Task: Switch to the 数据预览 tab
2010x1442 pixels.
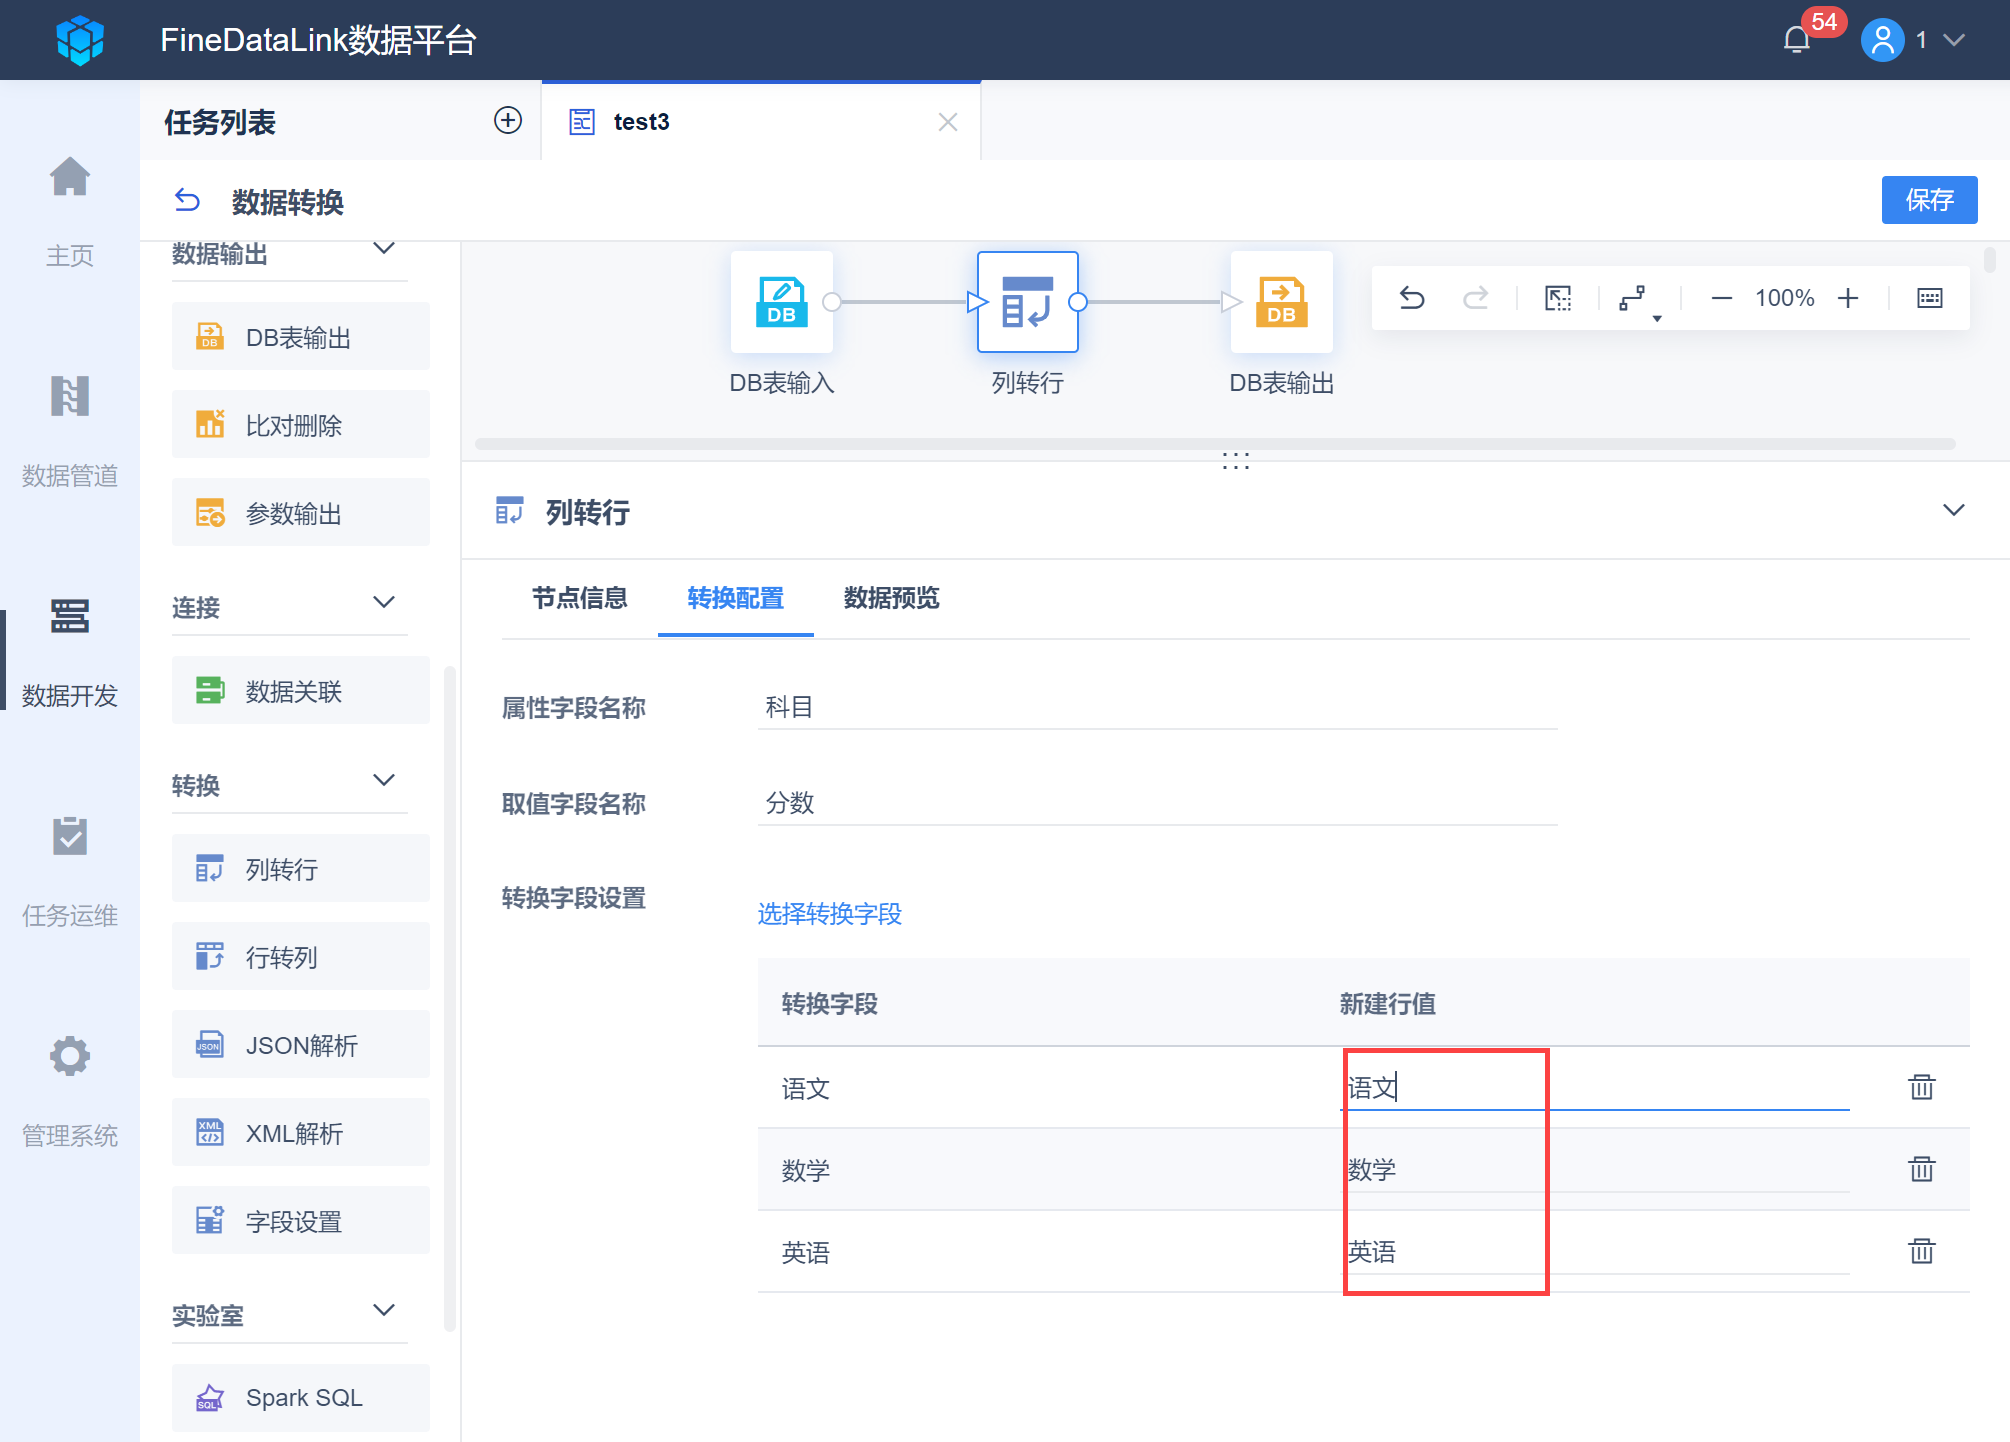Action: (891, 598)
